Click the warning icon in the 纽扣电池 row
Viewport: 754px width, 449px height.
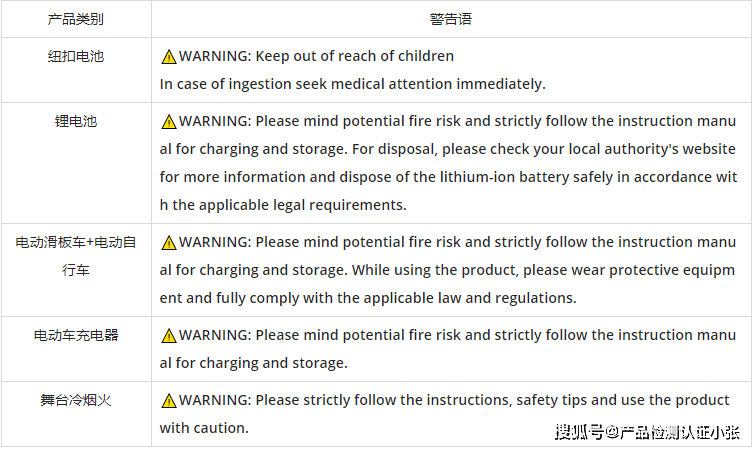(169, 57)
